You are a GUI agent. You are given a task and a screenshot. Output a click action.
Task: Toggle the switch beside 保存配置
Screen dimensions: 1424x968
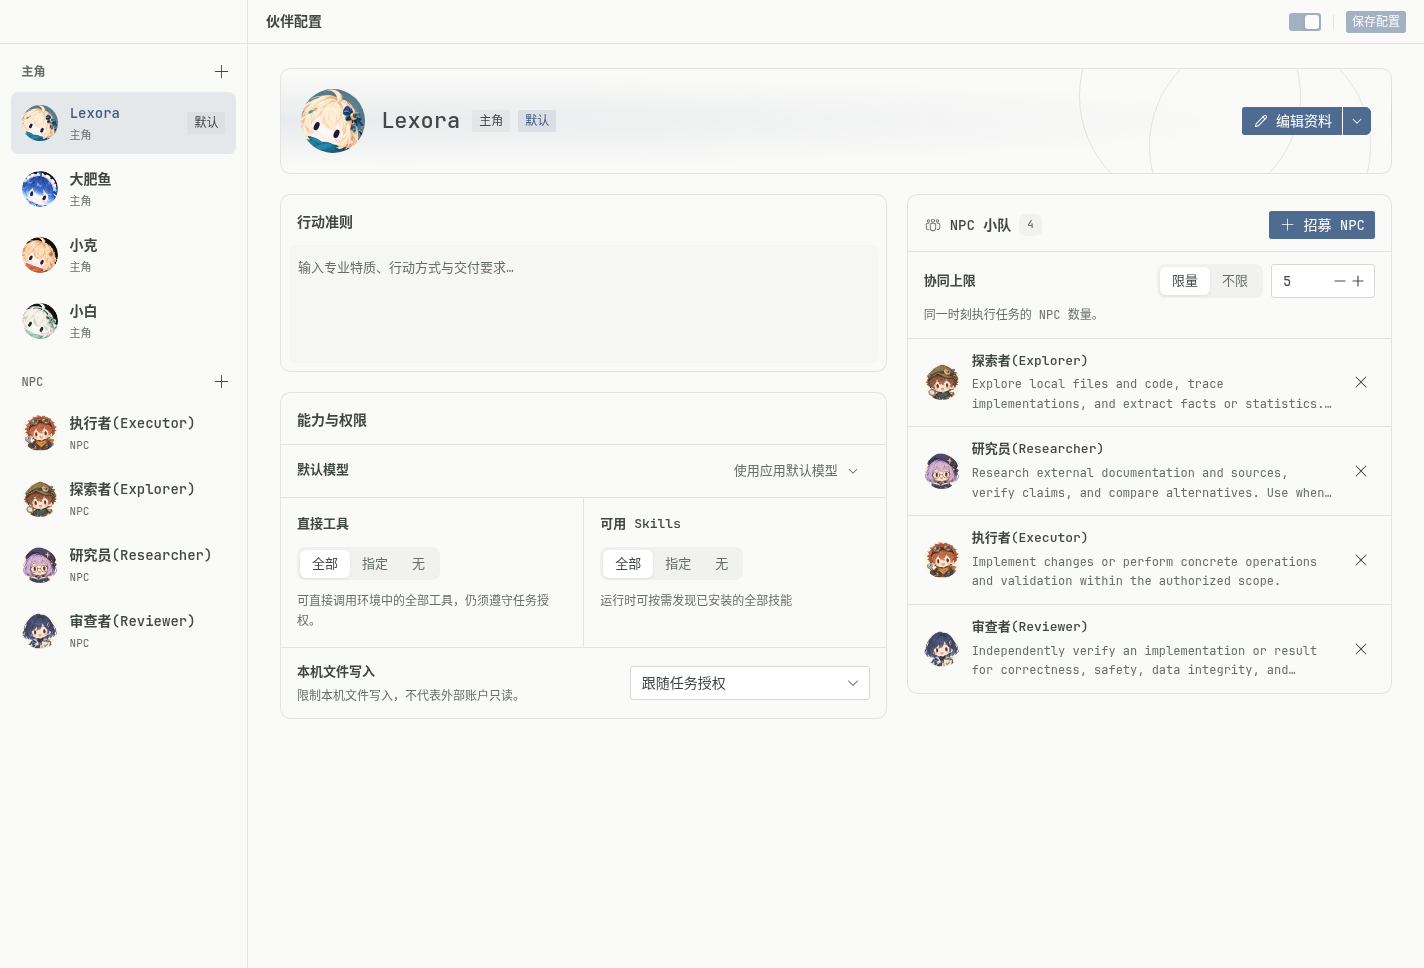pos(1305,22)
